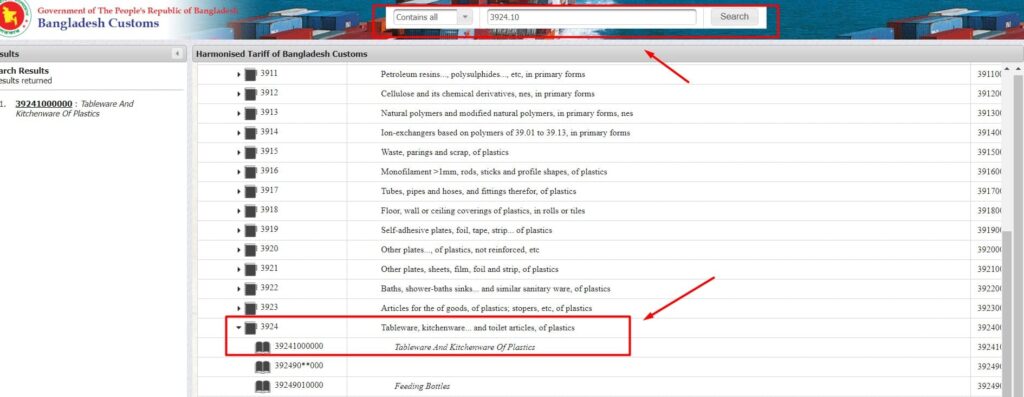The width and height of the screenshot is (1024, 397).
Task: Click the book icon for heading 3915
Action: [251, 152]
